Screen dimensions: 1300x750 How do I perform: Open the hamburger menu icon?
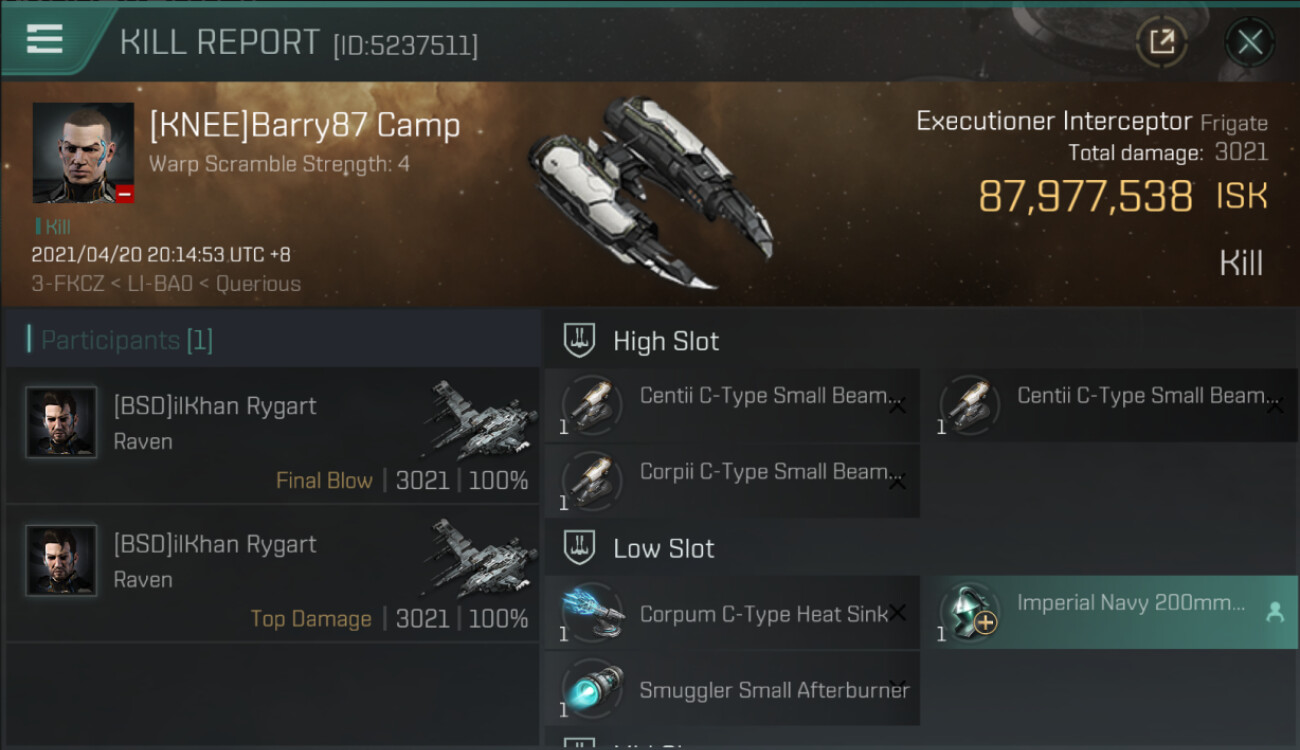tap(45, 40)
